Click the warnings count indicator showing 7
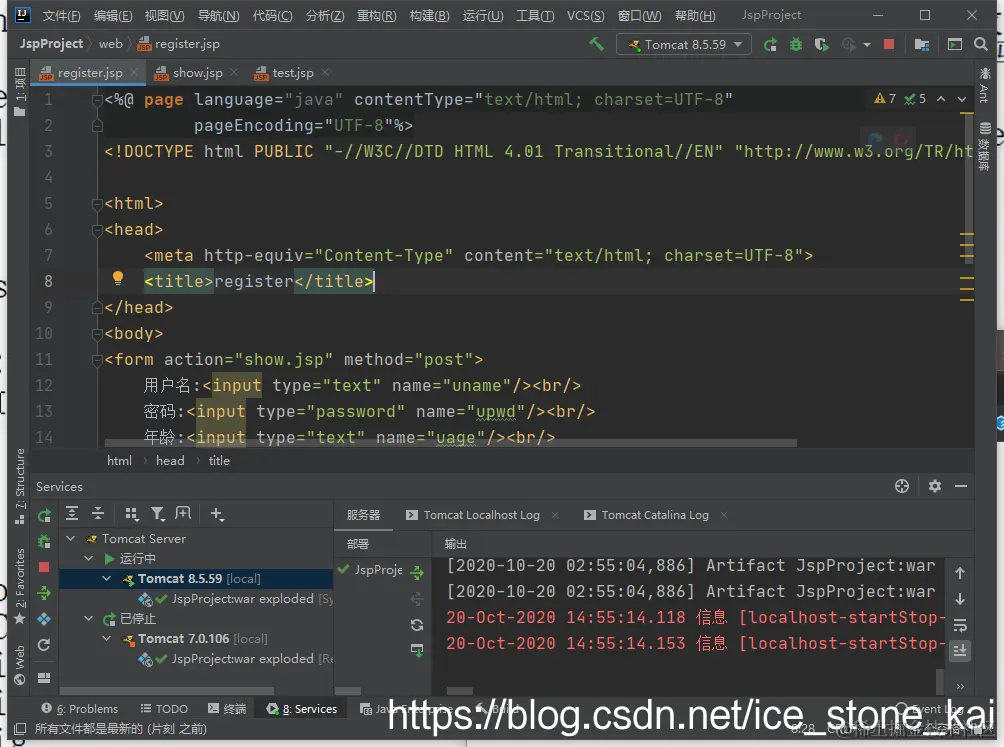This screenshot has height=747, width=1004. (885, 99)
